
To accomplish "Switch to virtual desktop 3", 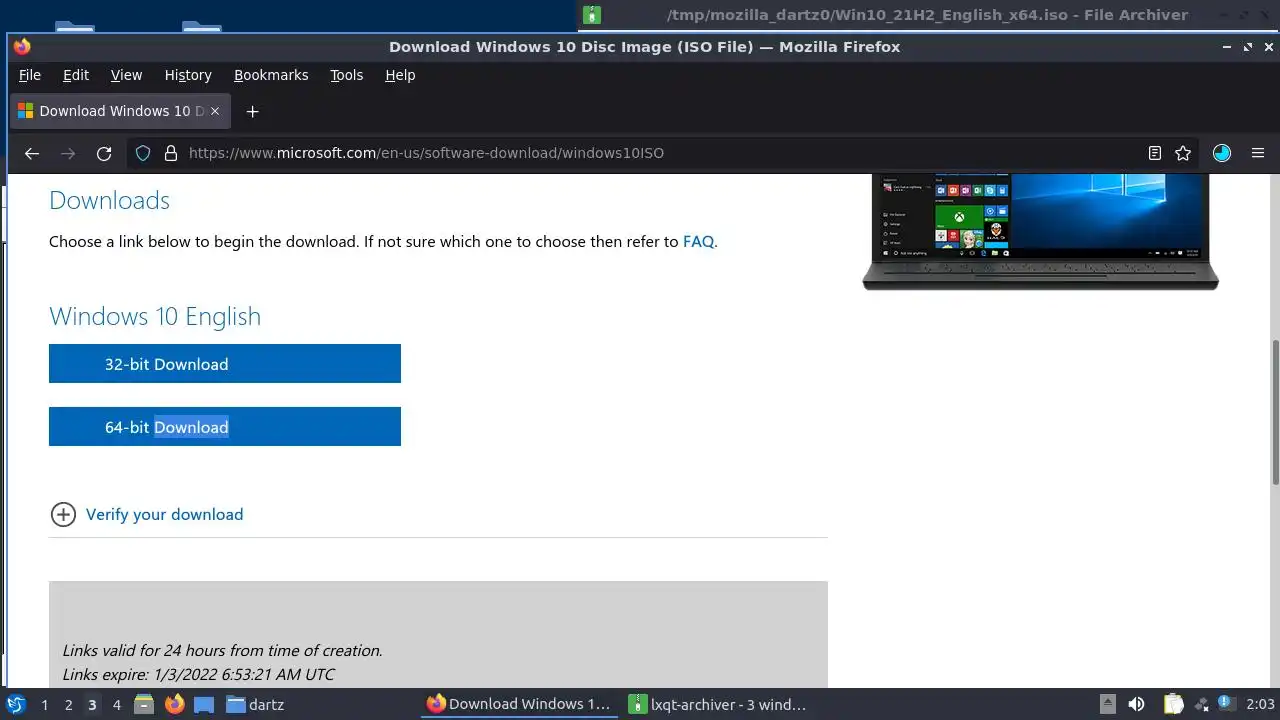I will tap(92, 705).
